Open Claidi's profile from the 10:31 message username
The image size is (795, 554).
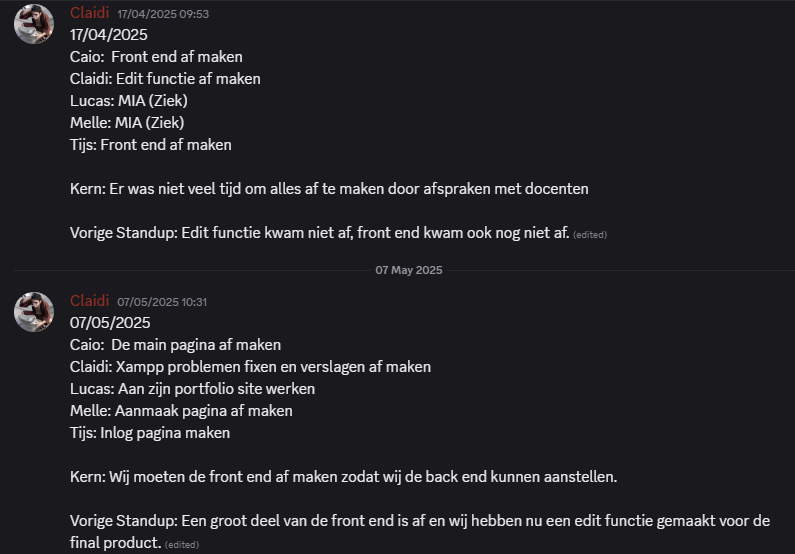89,301
